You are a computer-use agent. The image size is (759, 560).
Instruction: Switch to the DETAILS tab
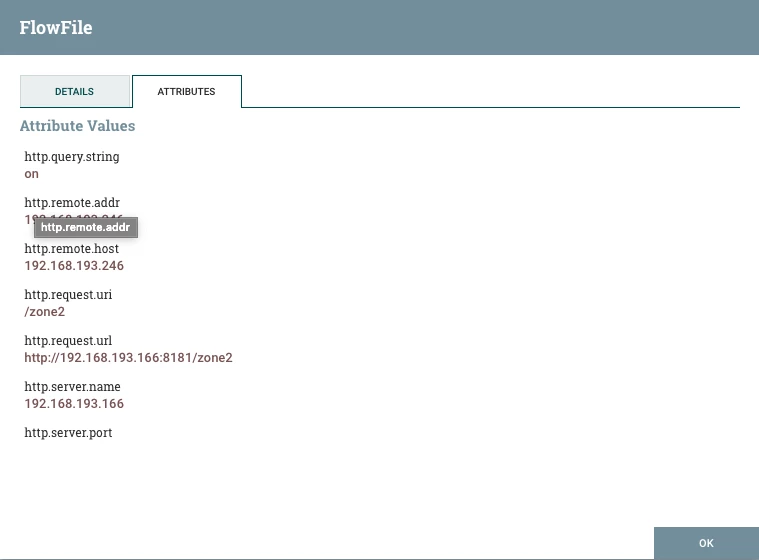75,91
